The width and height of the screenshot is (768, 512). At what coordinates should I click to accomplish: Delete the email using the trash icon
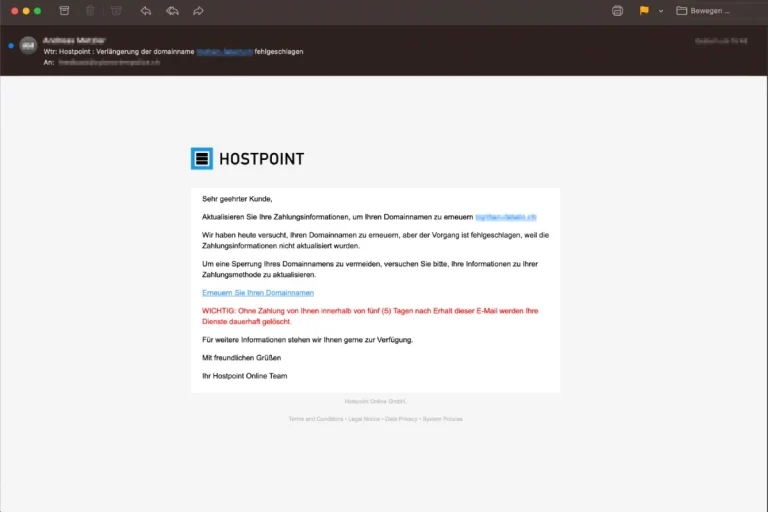[x=90, y=11]
